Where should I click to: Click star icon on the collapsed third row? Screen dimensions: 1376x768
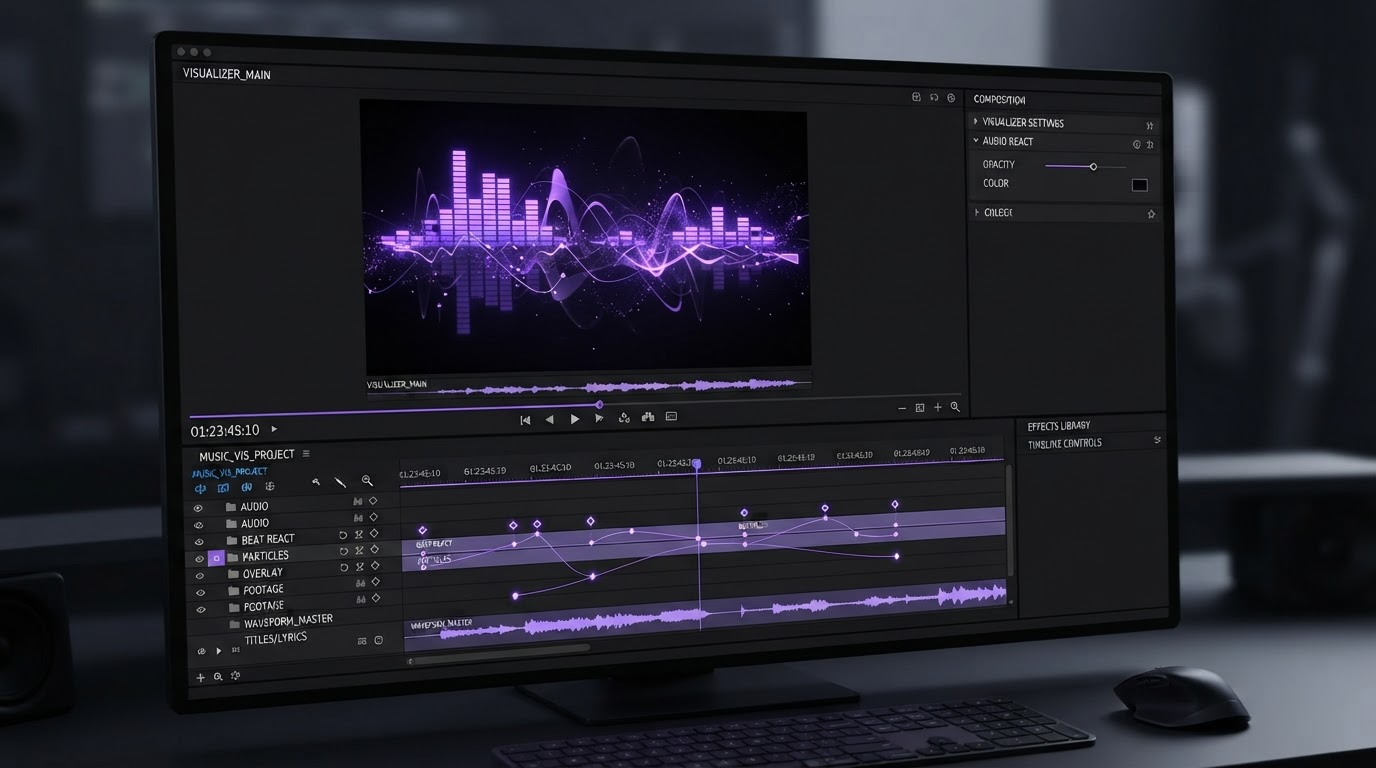click(1151, 214)
